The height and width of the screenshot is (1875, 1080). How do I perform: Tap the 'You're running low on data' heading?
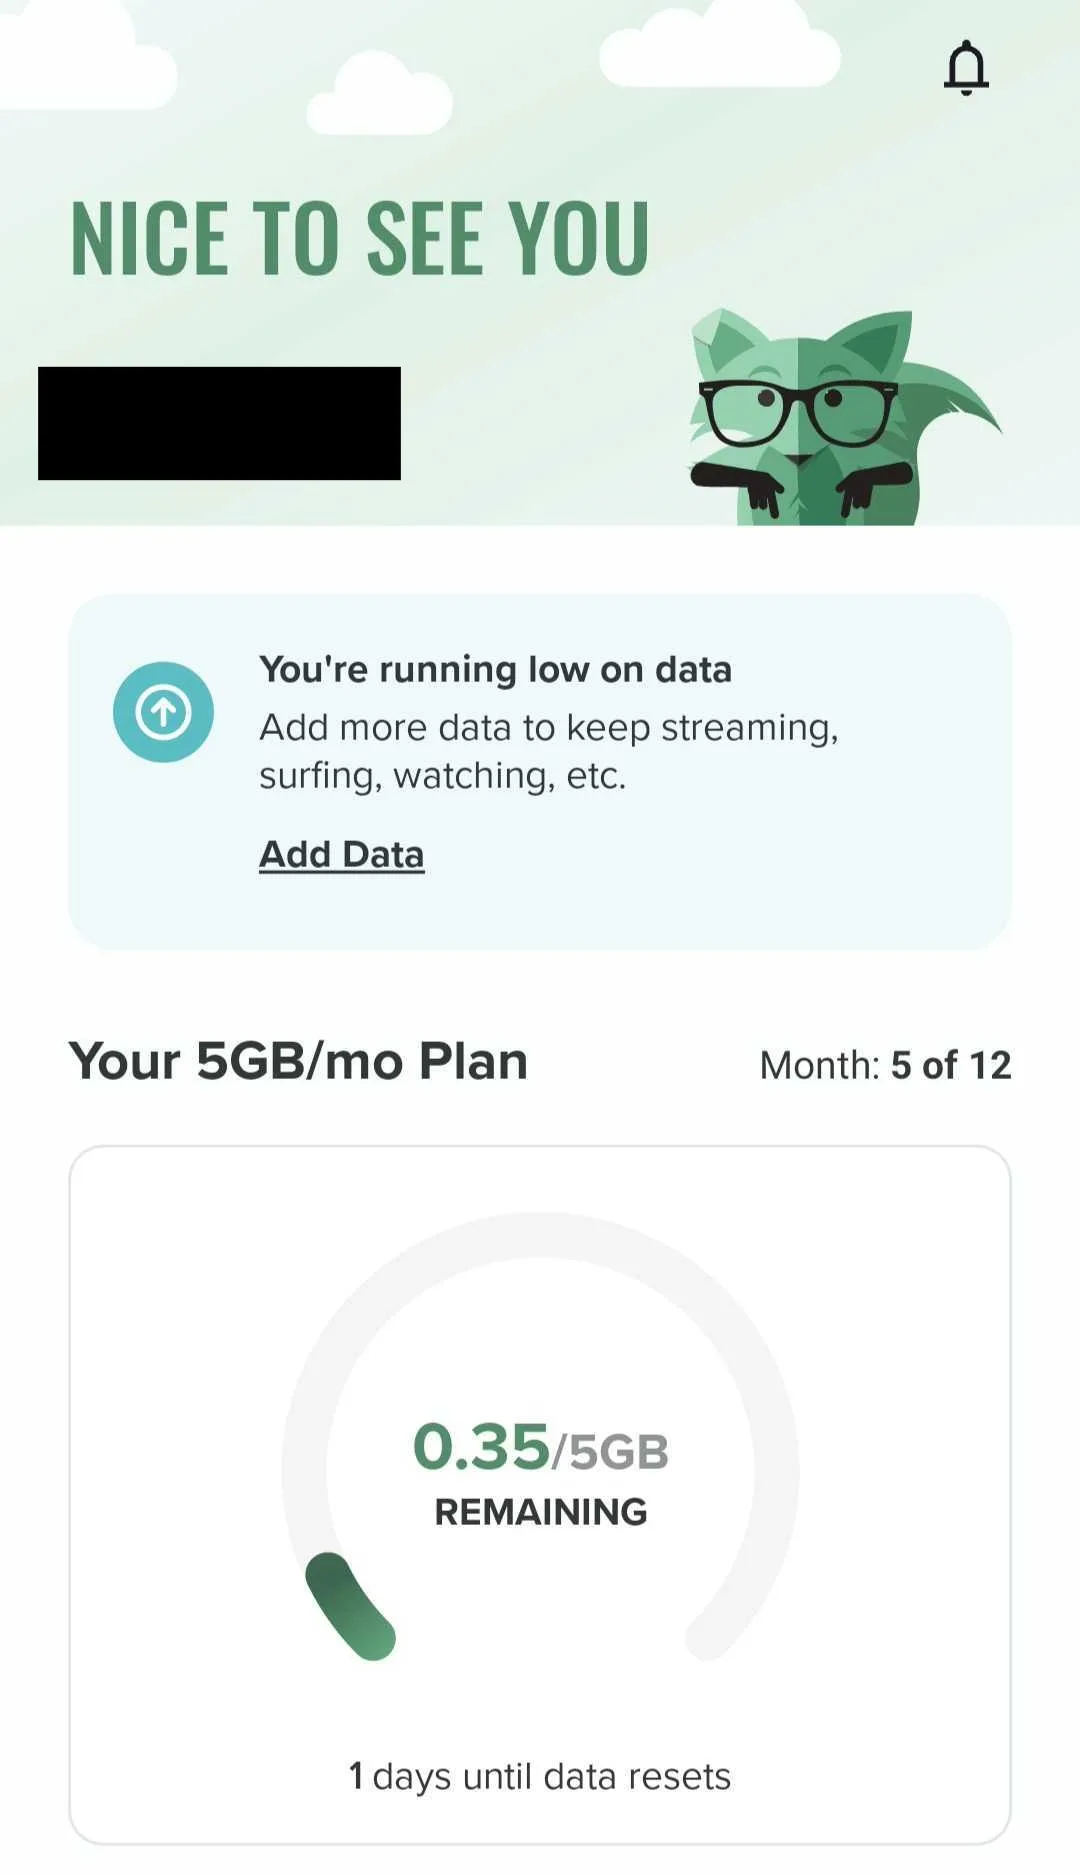click(495, 669)
